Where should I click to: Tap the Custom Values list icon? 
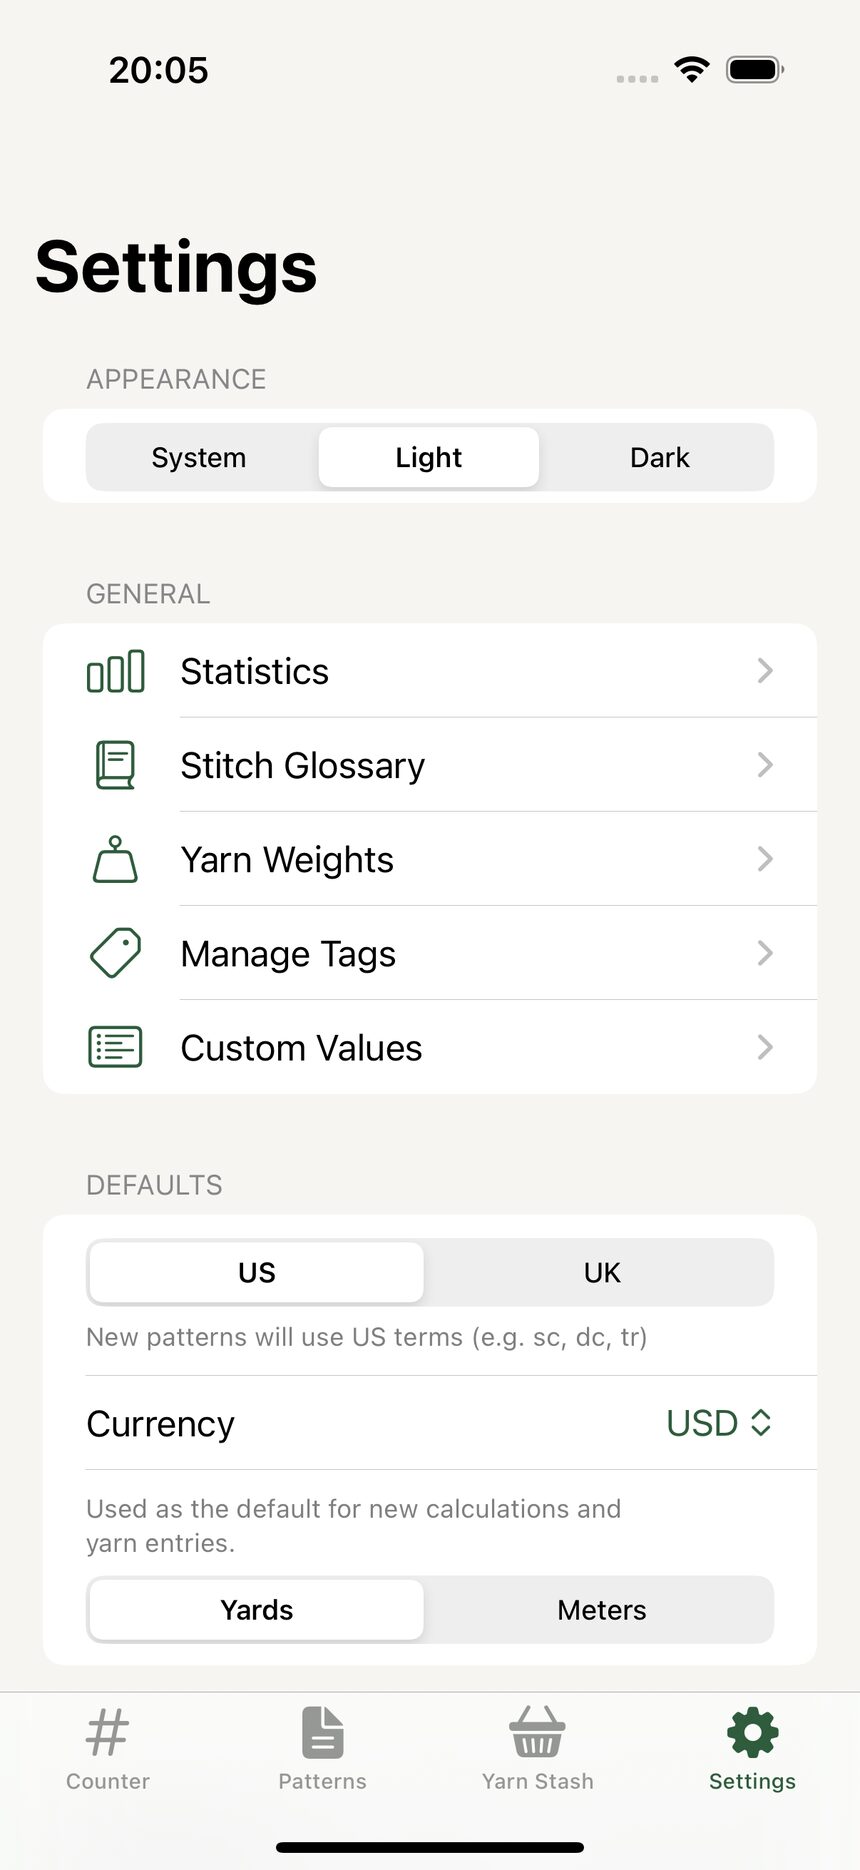(115, 1047)
